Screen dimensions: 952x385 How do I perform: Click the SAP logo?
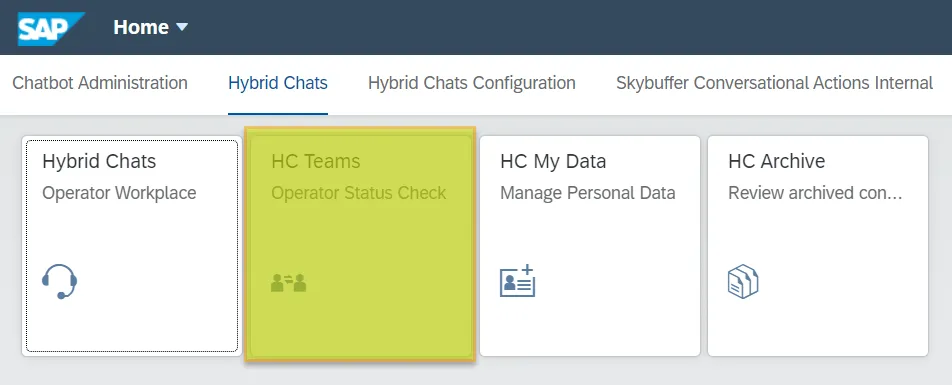click(51, 29)
